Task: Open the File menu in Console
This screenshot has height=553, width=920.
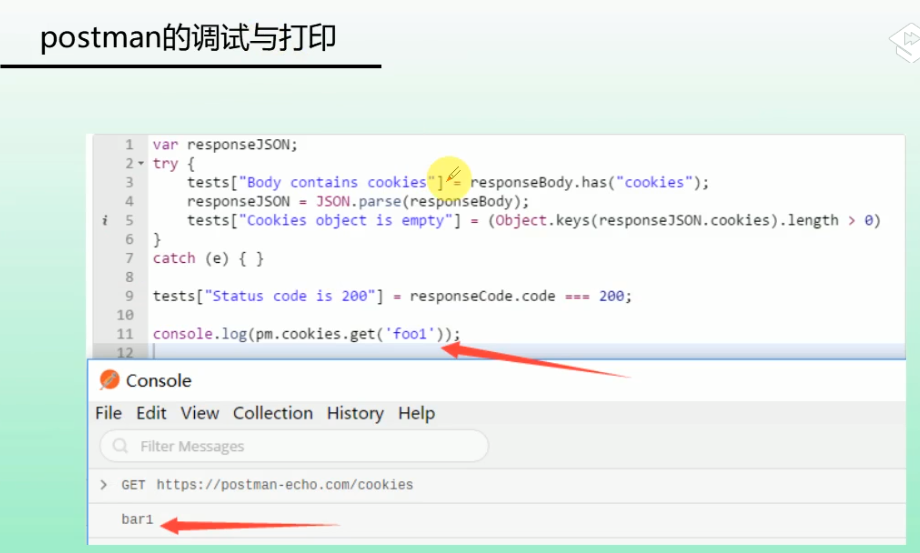Action: click(109, 413)
